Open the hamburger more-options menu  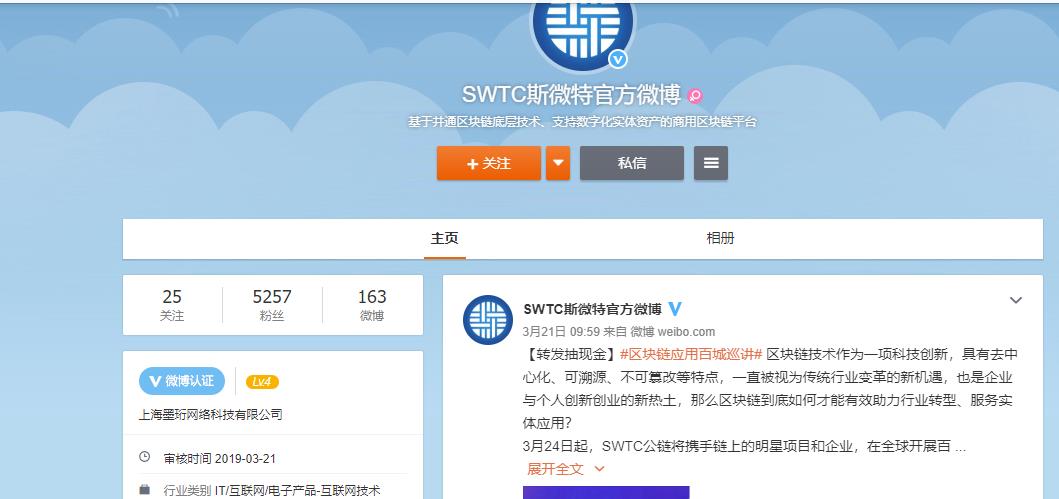coord(711,163)
